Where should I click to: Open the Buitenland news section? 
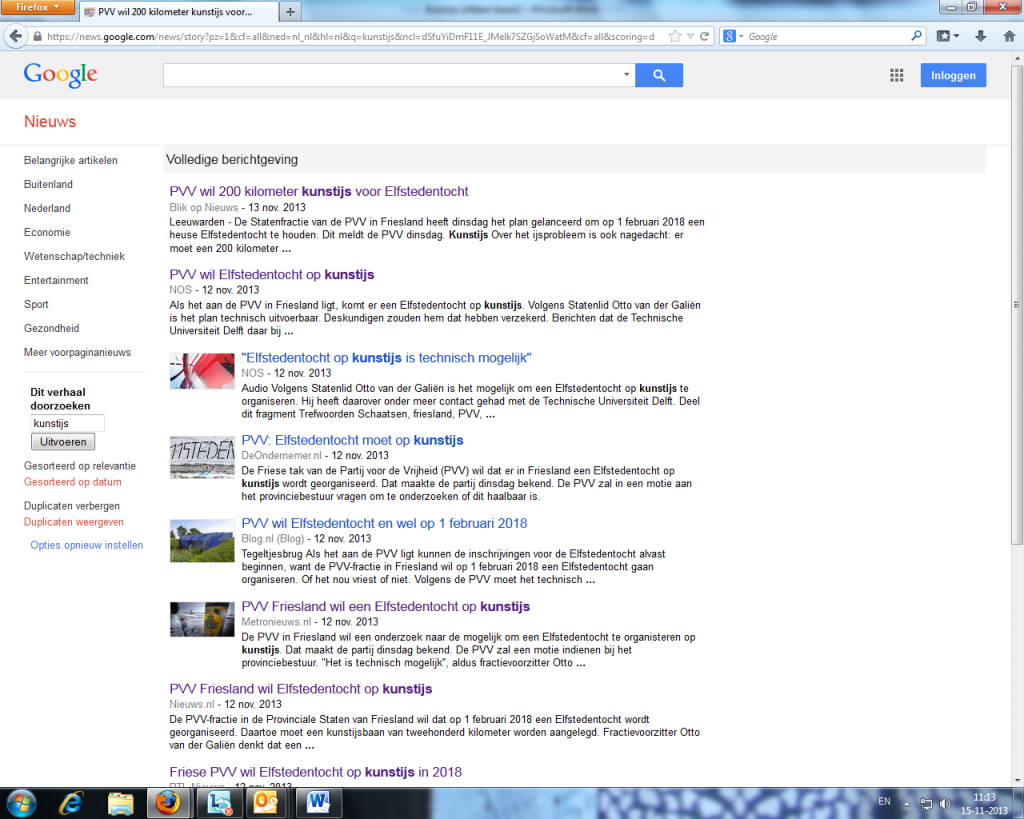coord(48,184)
